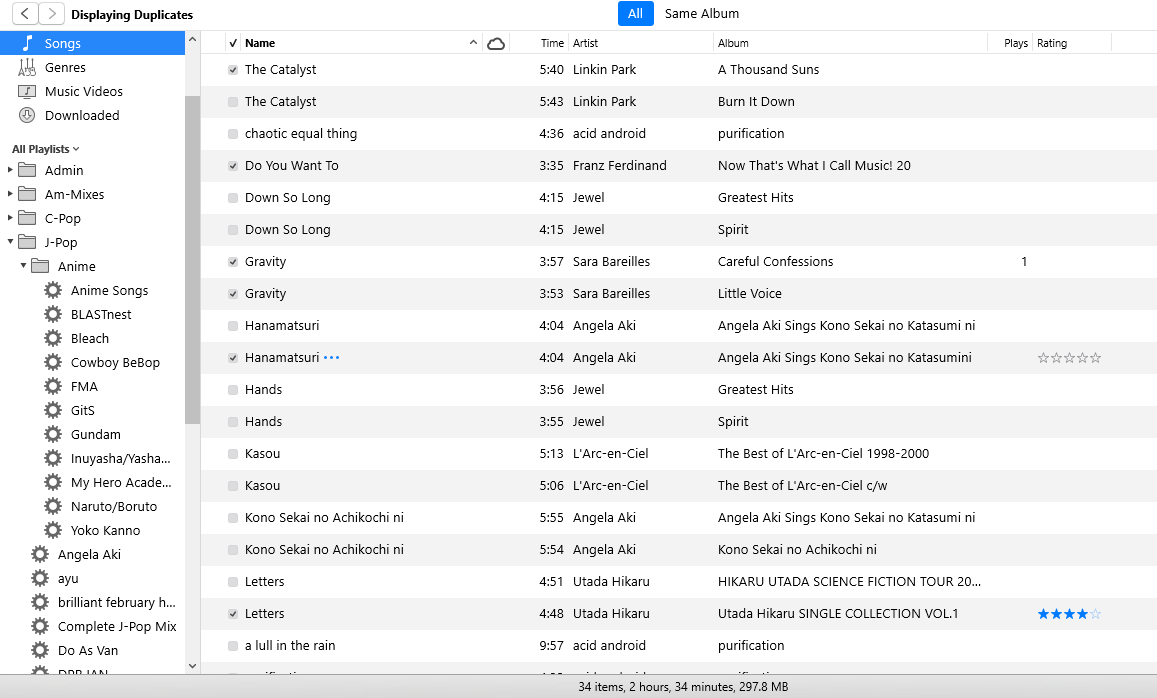Collapse the J-Pop playlist folder
Screen dimensions: 1157x698
pos(10,242)
